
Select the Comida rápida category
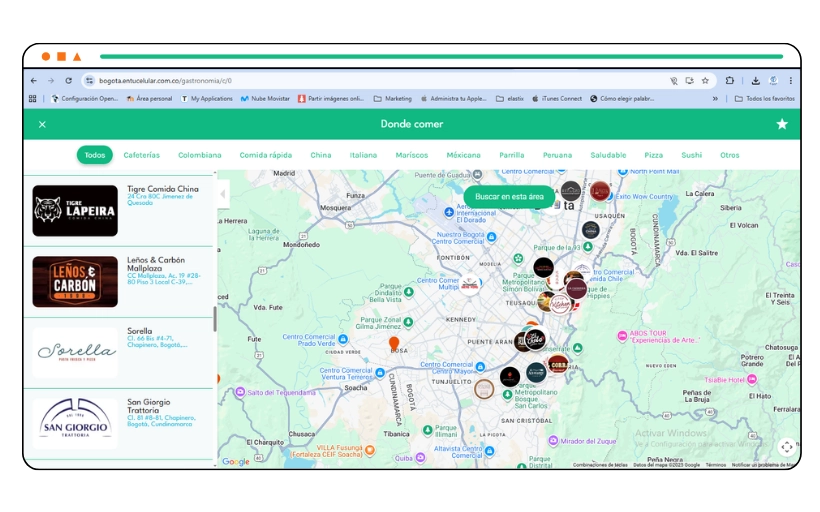click(x=266, y=155)
